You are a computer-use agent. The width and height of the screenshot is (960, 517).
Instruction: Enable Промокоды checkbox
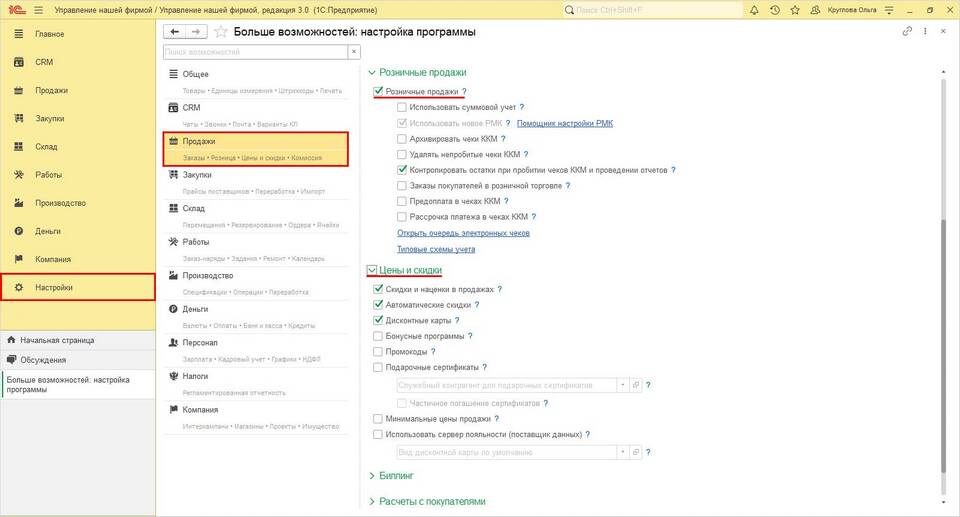pos(378,352)
